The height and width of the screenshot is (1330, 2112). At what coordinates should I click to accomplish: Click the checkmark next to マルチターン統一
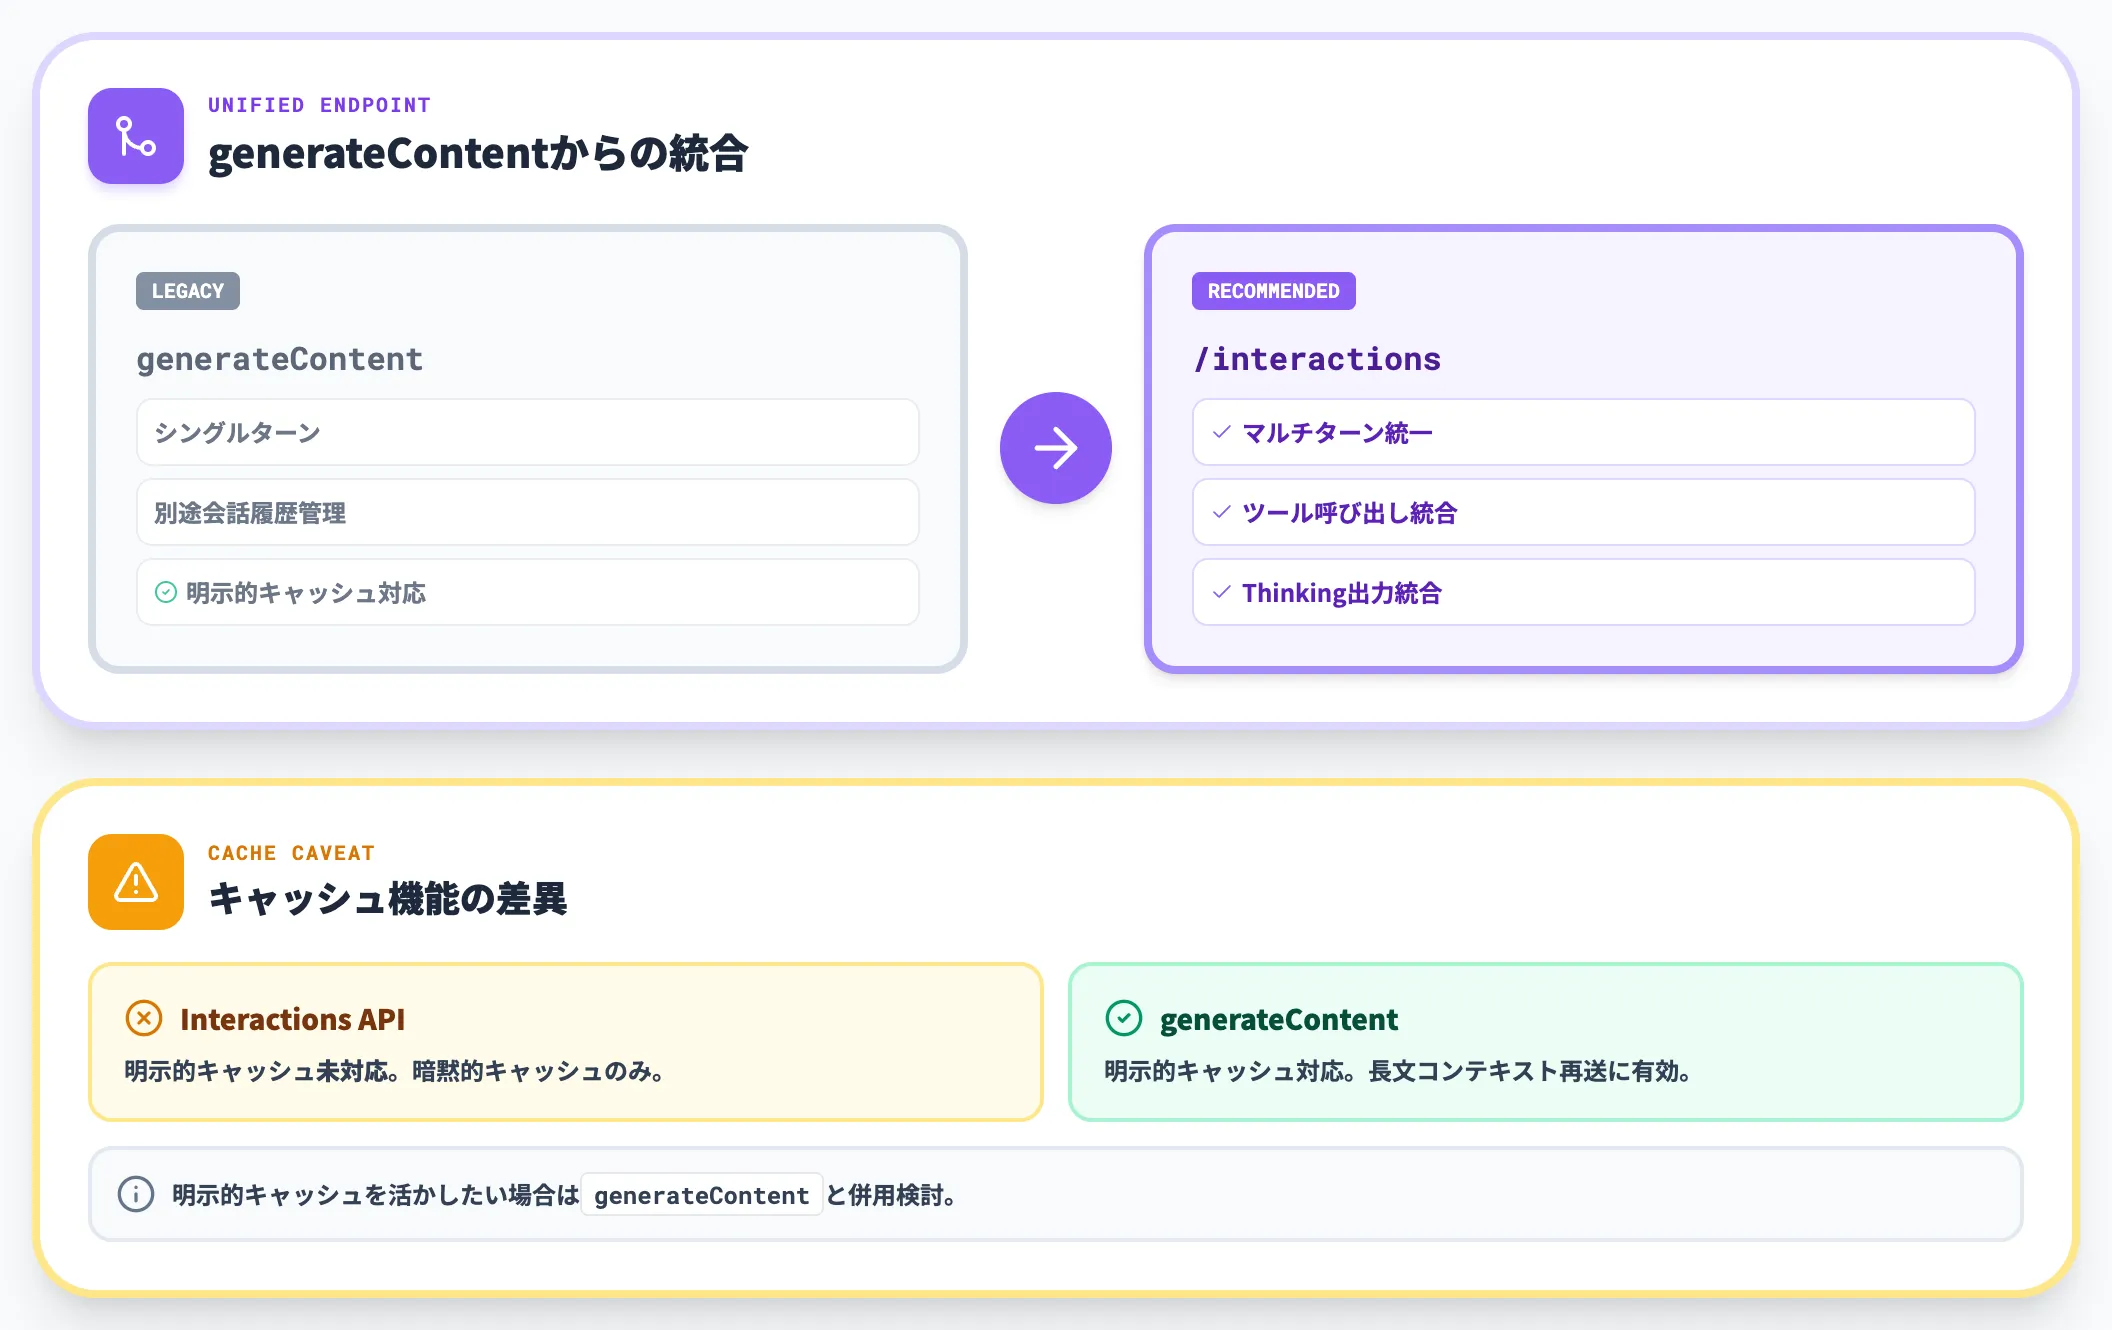click(x=1221, y=432)
